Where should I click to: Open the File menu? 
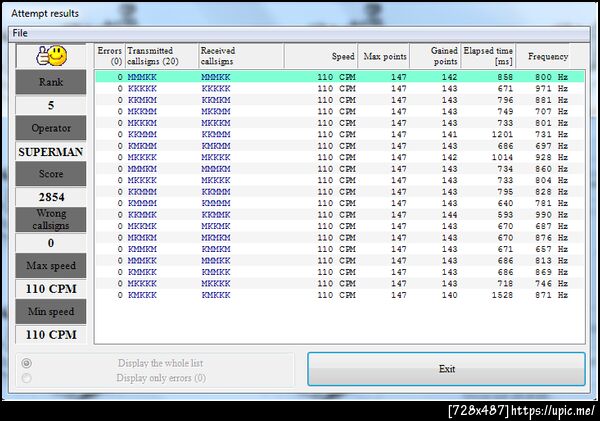(20, 33)
